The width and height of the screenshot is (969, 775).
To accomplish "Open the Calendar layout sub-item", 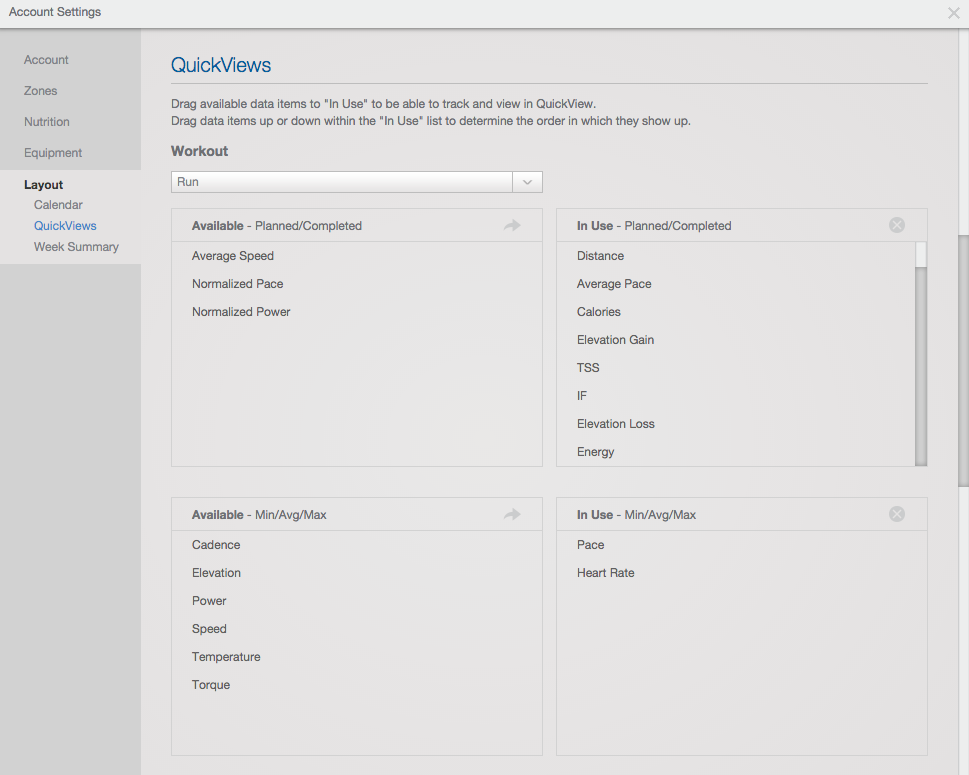I will click(58, 205).
